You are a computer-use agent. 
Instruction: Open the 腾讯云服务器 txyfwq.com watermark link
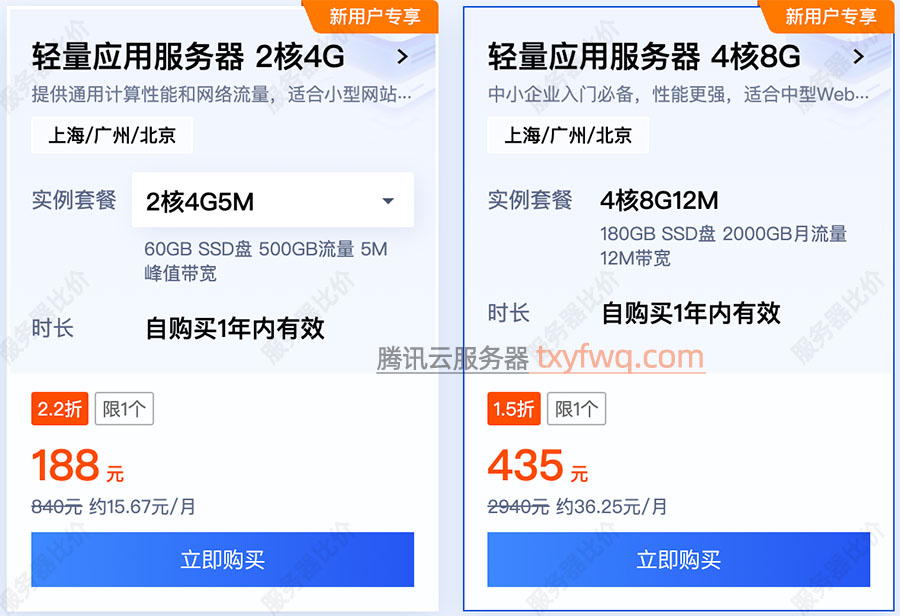pyautogui.click(x=541, y=358)
